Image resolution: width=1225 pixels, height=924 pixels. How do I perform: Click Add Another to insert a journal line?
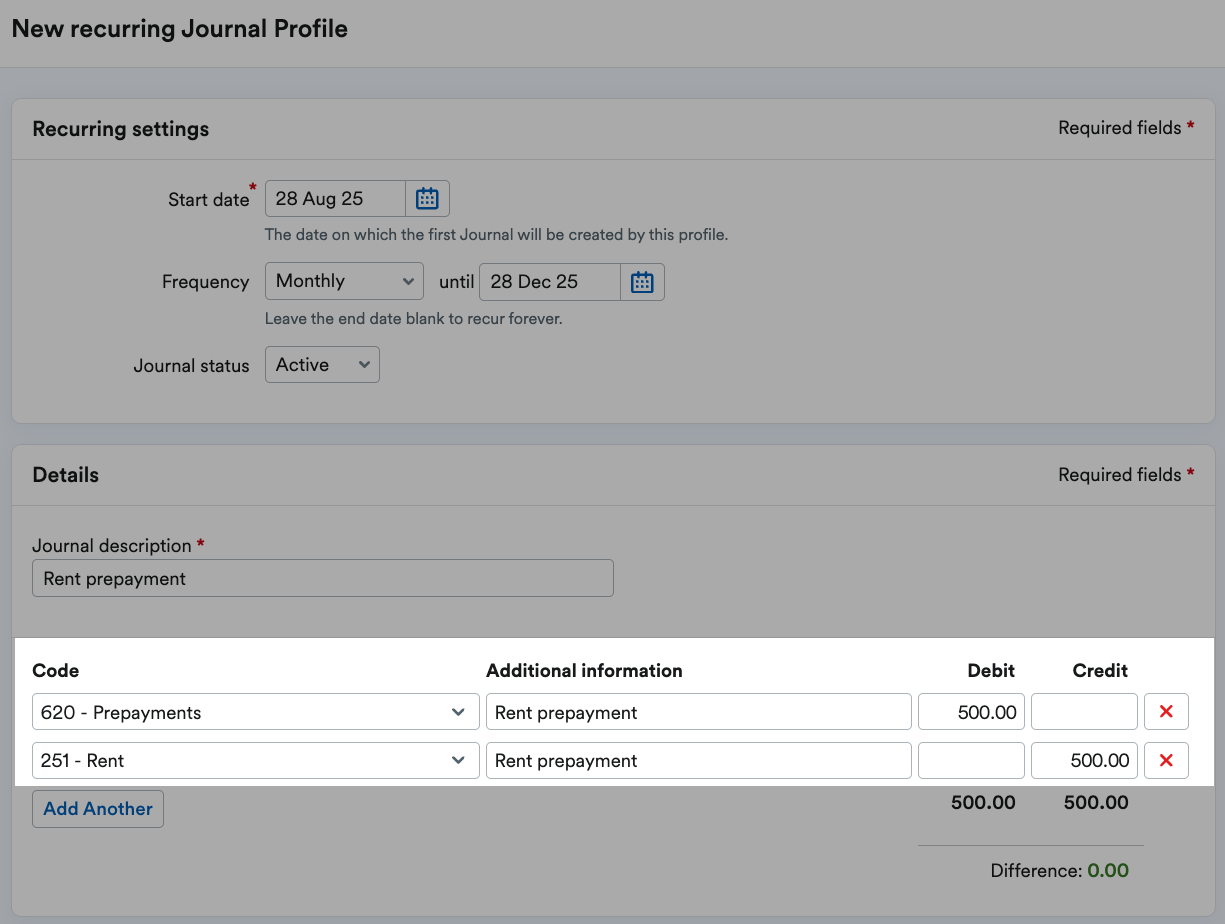(97, 808)
